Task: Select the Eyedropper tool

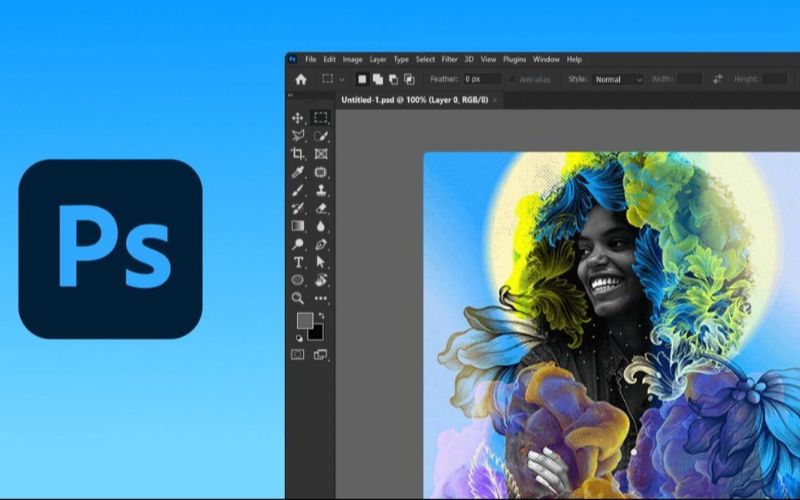Action: click(298, 172)
